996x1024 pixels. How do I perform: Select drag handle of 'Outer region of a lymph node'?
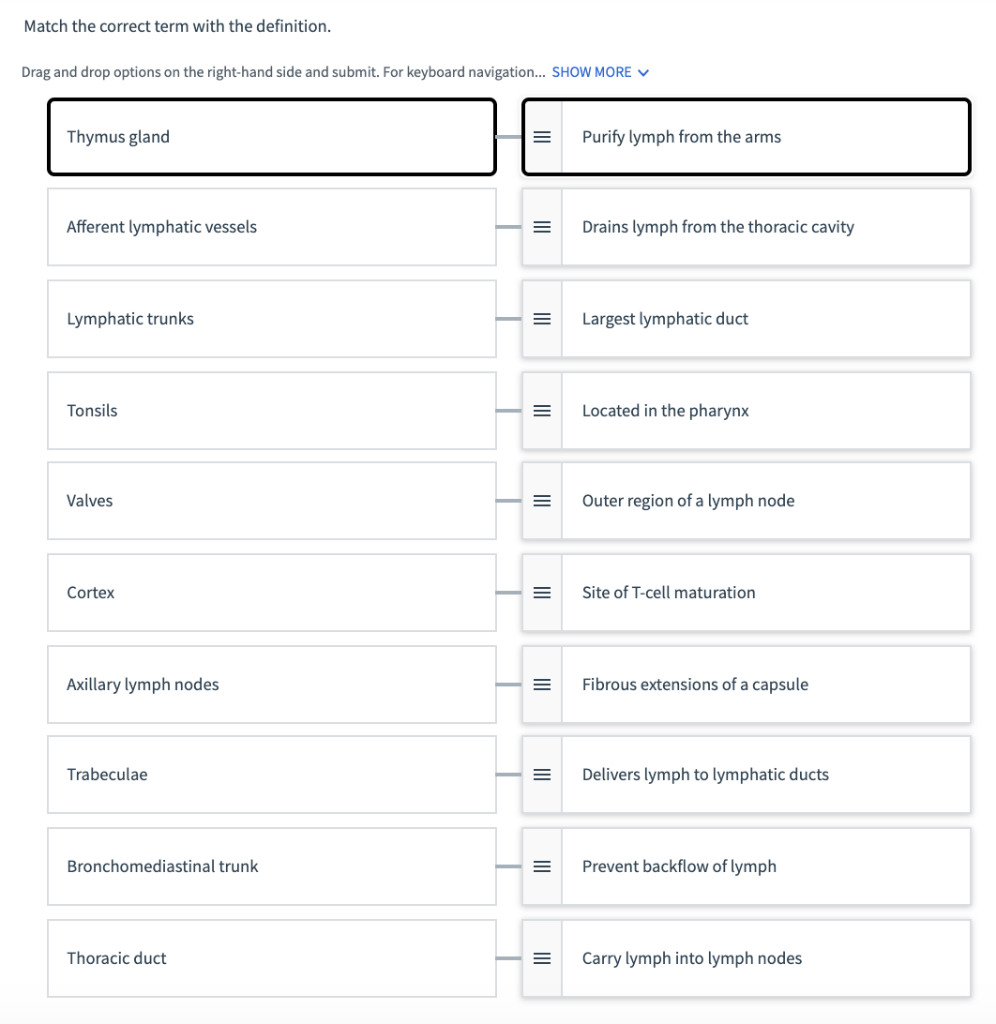pyautogui.click(x=542, y=501)
